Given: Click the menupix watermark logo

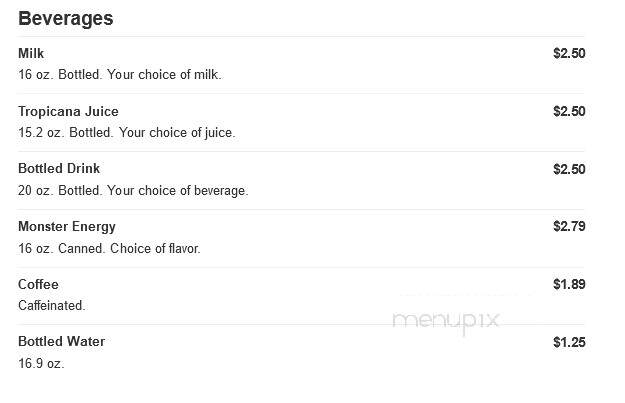Looking at the screenshot, I should pyautogui.click(x=446, y=321).
